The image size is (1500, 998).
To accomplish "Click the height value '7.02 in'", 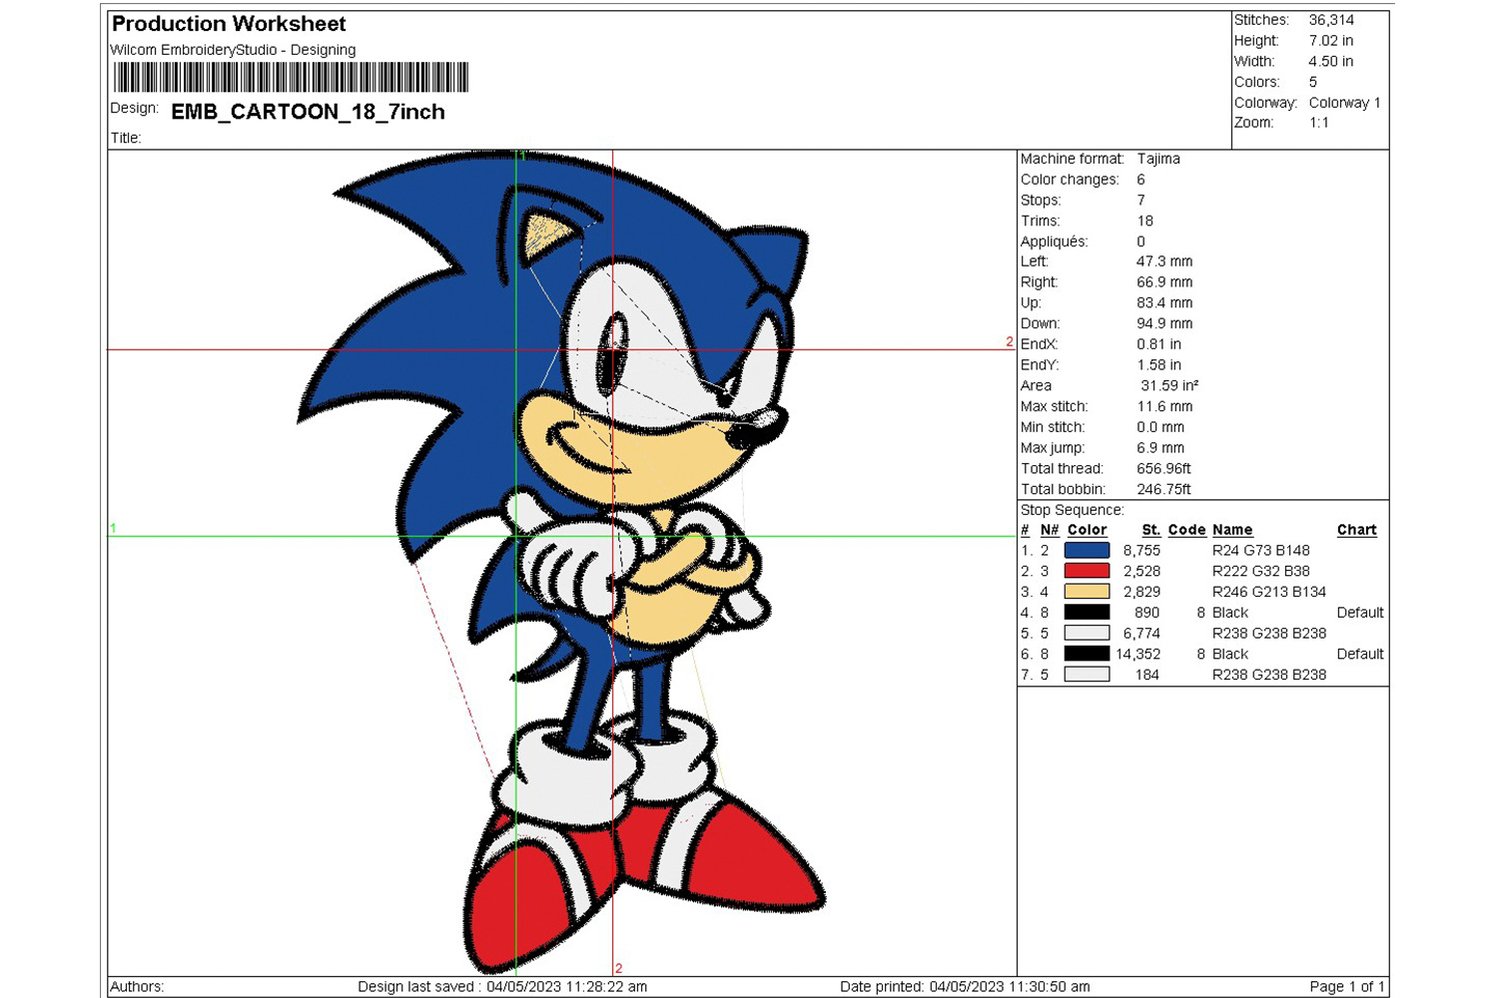I will 1331,41.
